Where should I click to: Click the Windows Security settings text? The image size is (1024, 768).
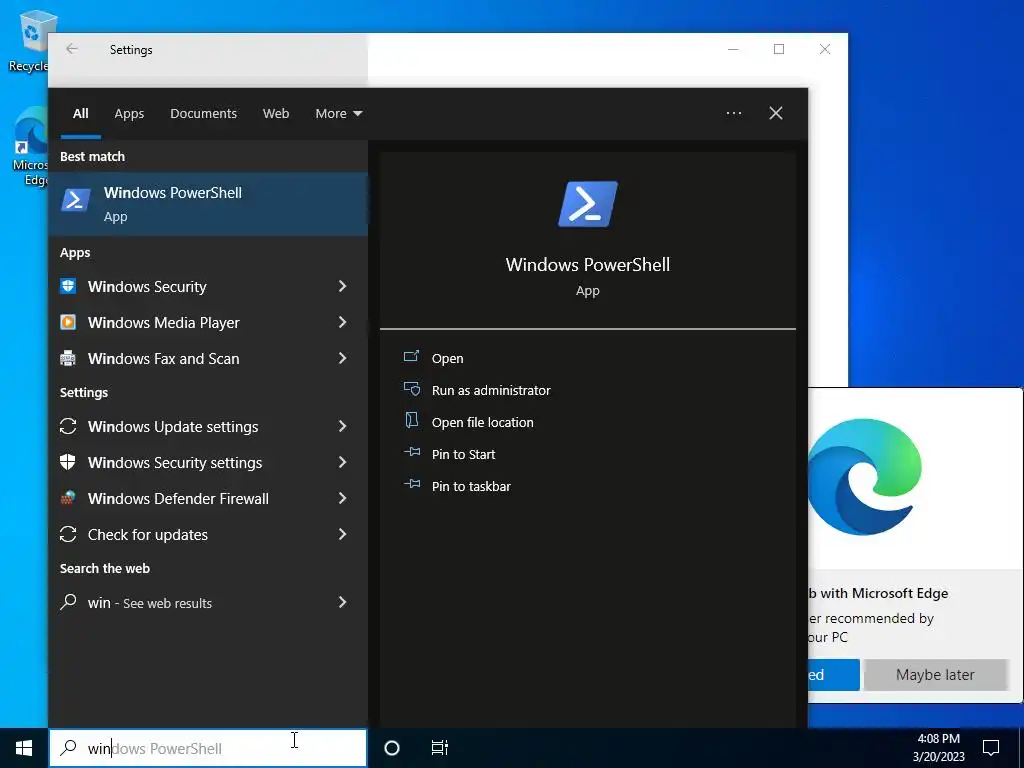pos(175,463)
